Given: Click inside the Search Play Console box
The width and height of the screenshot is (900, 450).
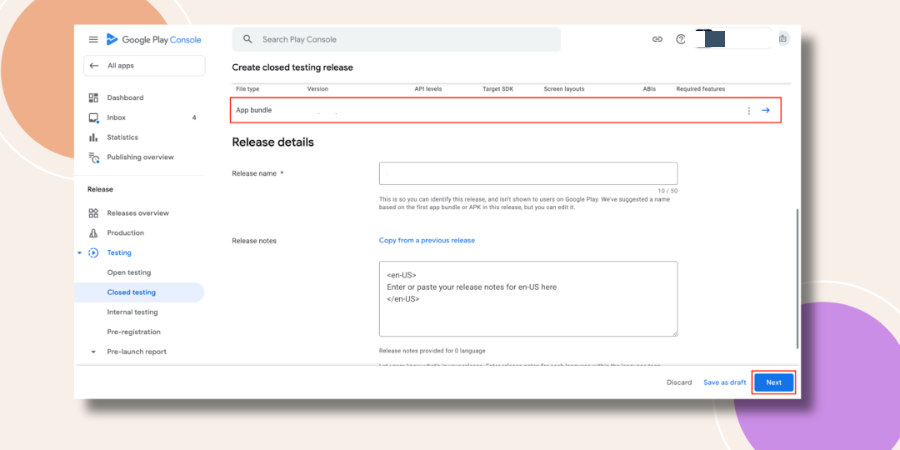Looking at the screenshot, I should tap(397, 40).
